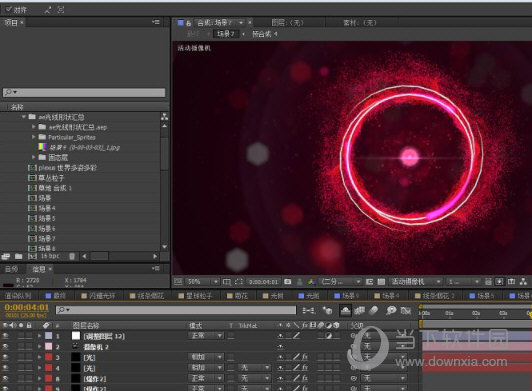Viewport: 532px width, 391px height.
Task: Toggle the 对齐 snapping checkbox in toolbar
Action: click(x=9, y=10)
